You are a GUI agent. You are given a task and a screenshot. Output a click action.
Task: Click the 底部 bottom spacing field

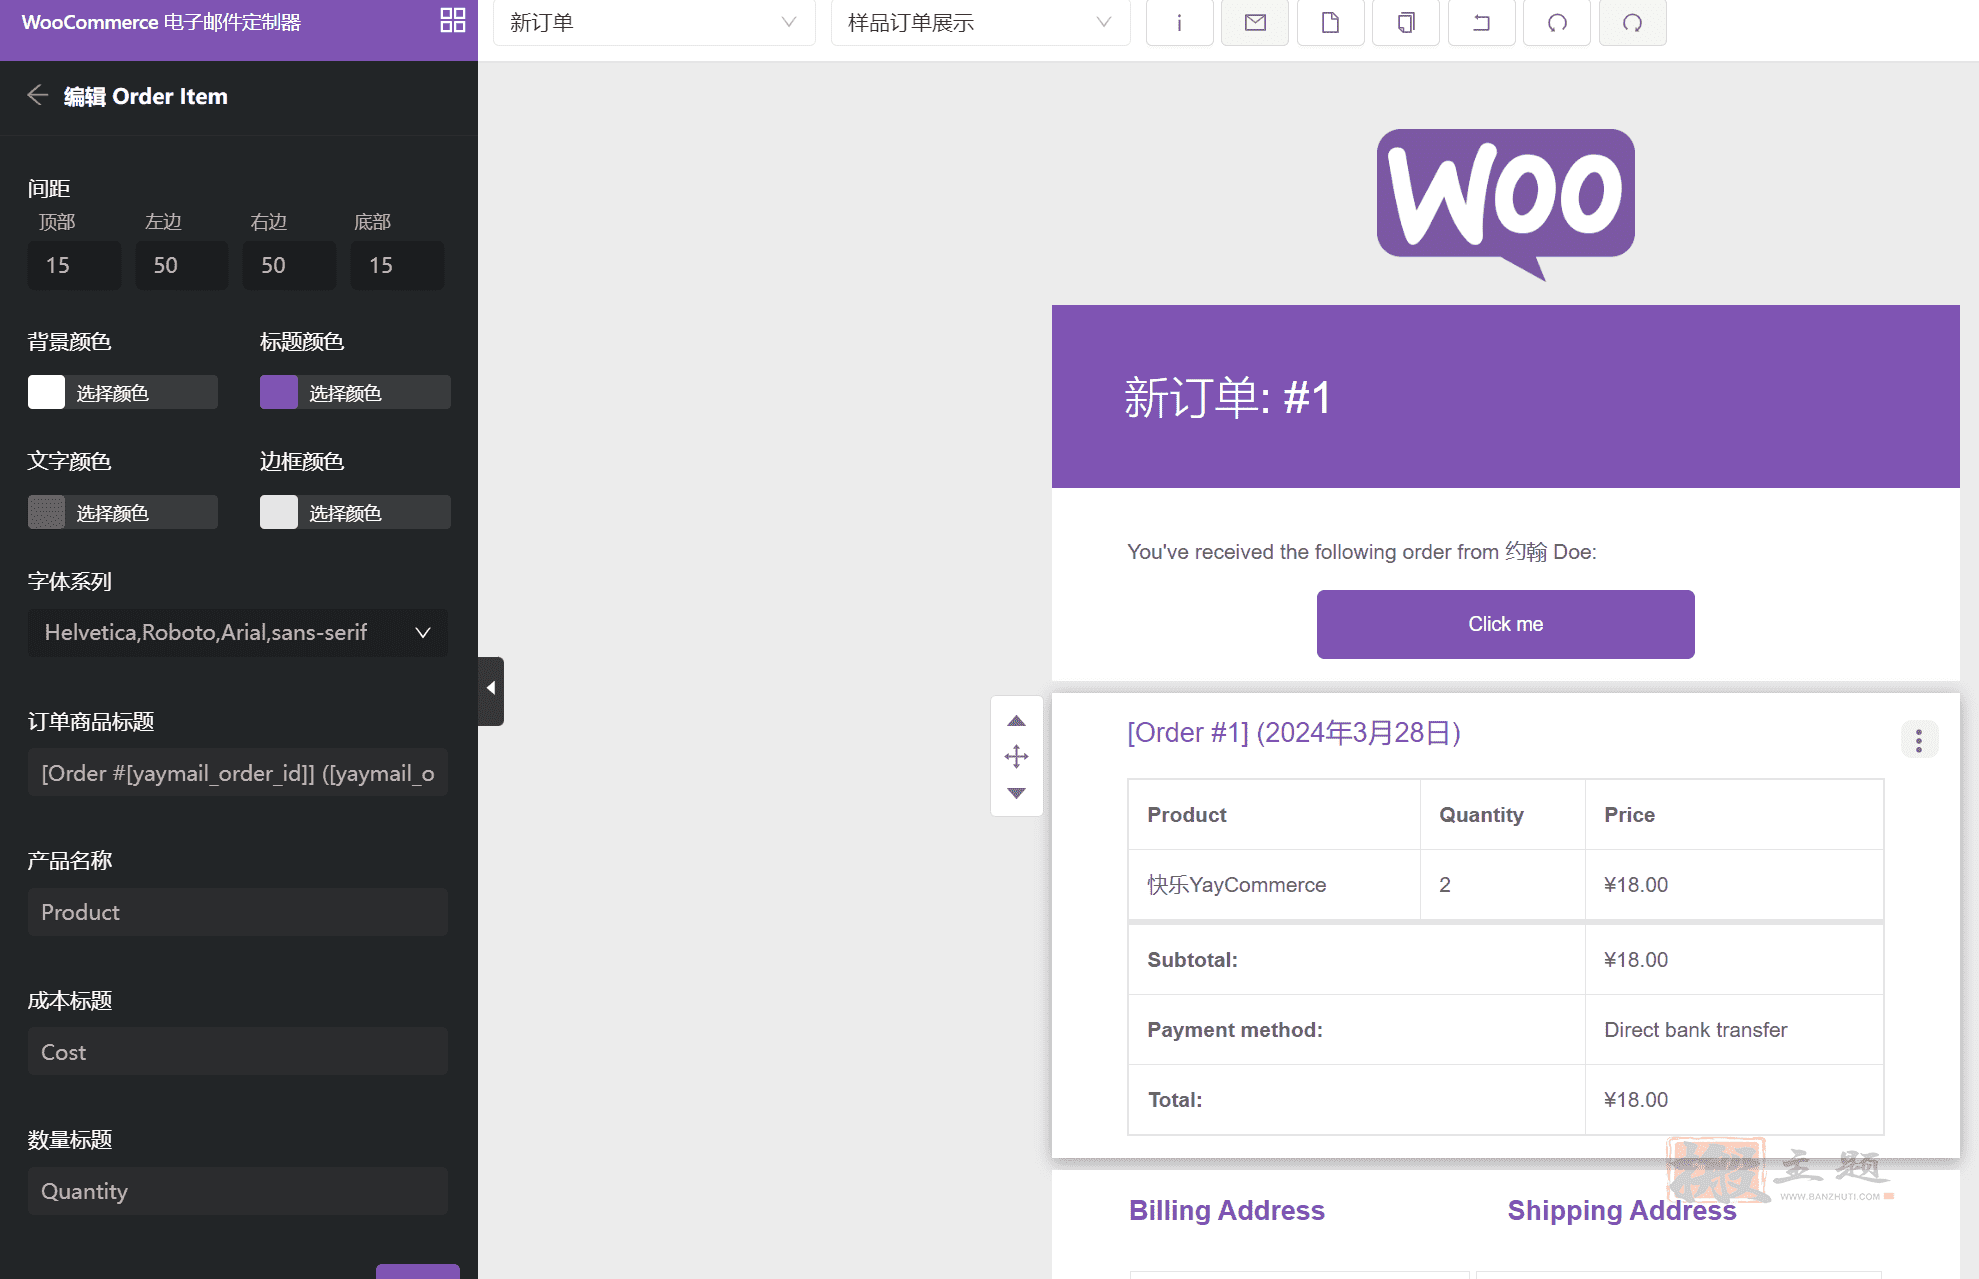398,265
